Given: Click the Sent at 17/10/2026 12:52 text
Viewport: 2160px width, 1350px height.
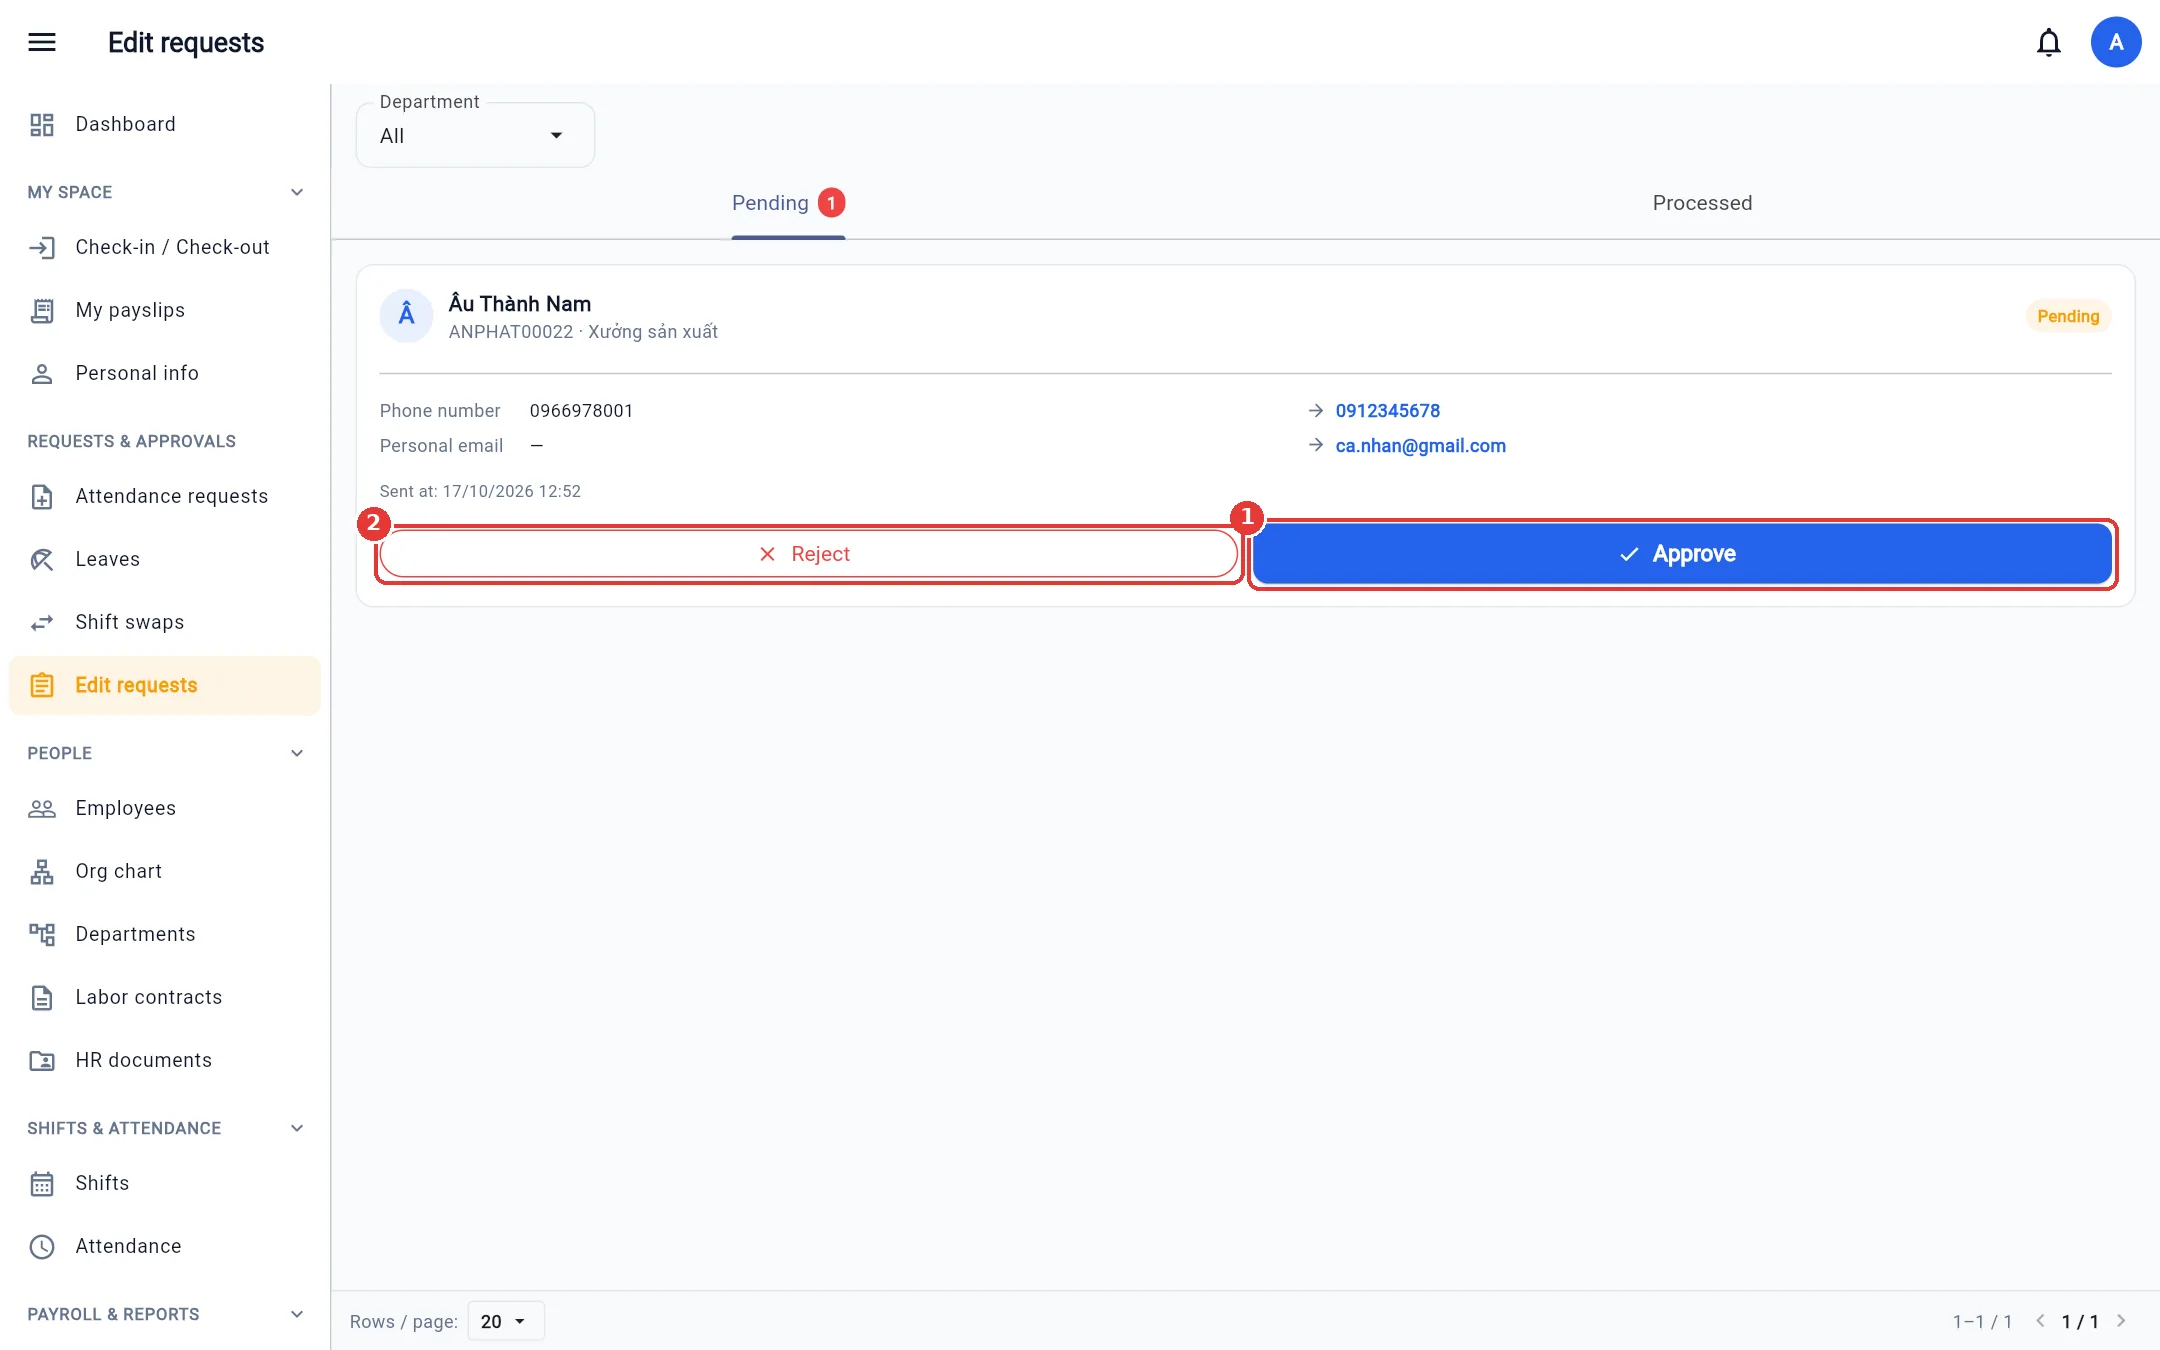Looking at the screenshot, I should coord(480,491).
